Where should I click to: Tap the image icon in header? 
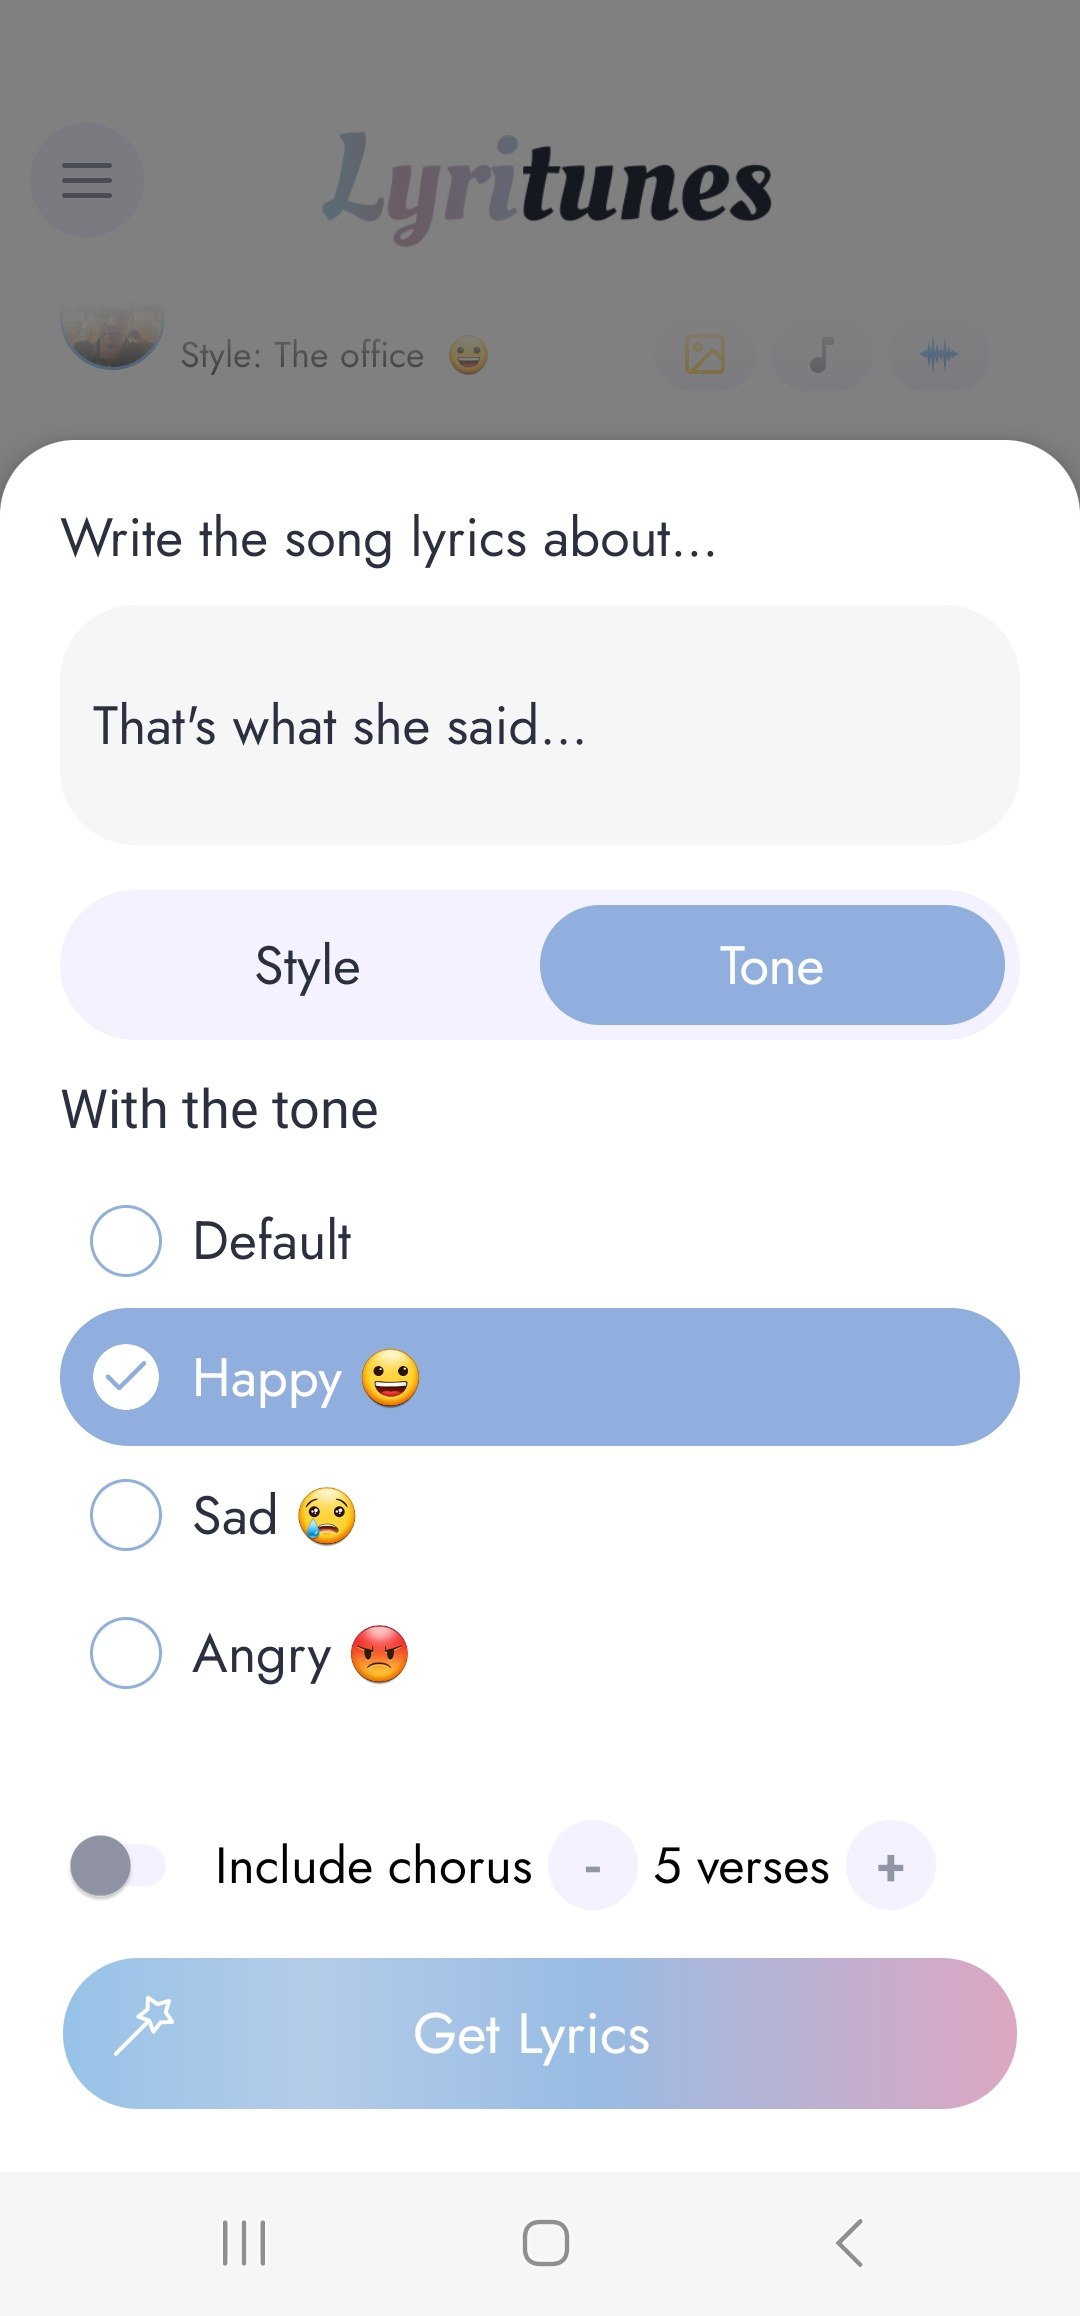coord(705,355)
